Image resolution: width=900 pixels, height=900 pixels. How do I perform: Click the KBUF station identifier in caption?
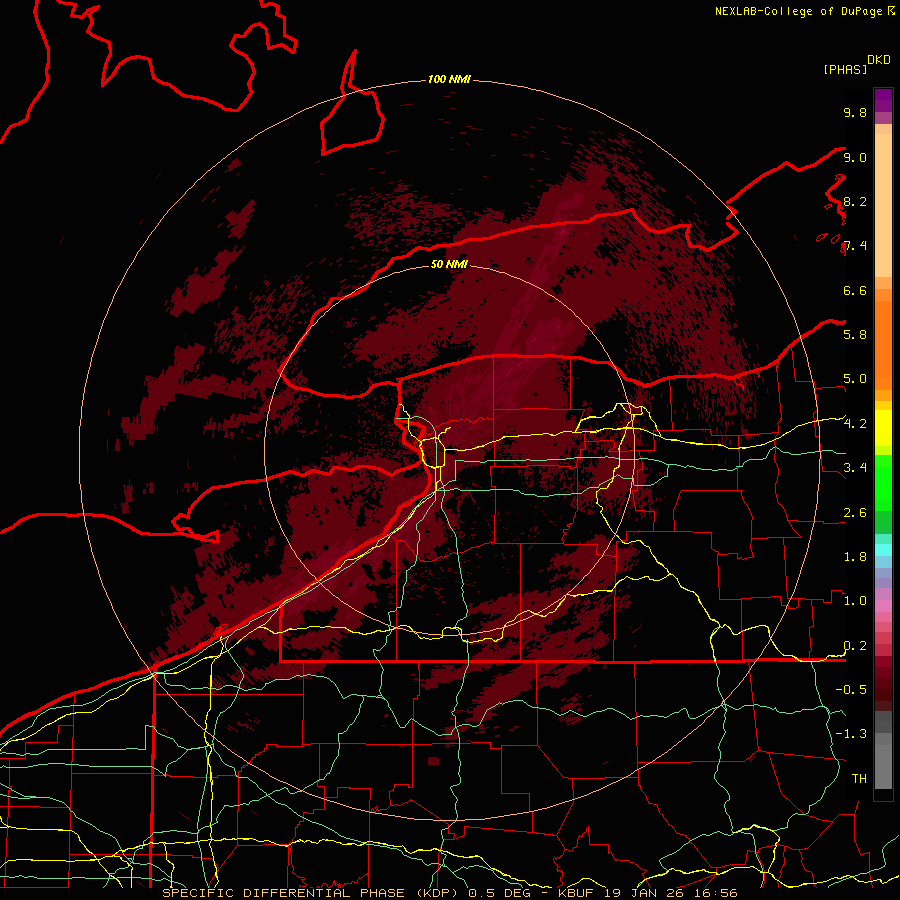pos(576,893)
